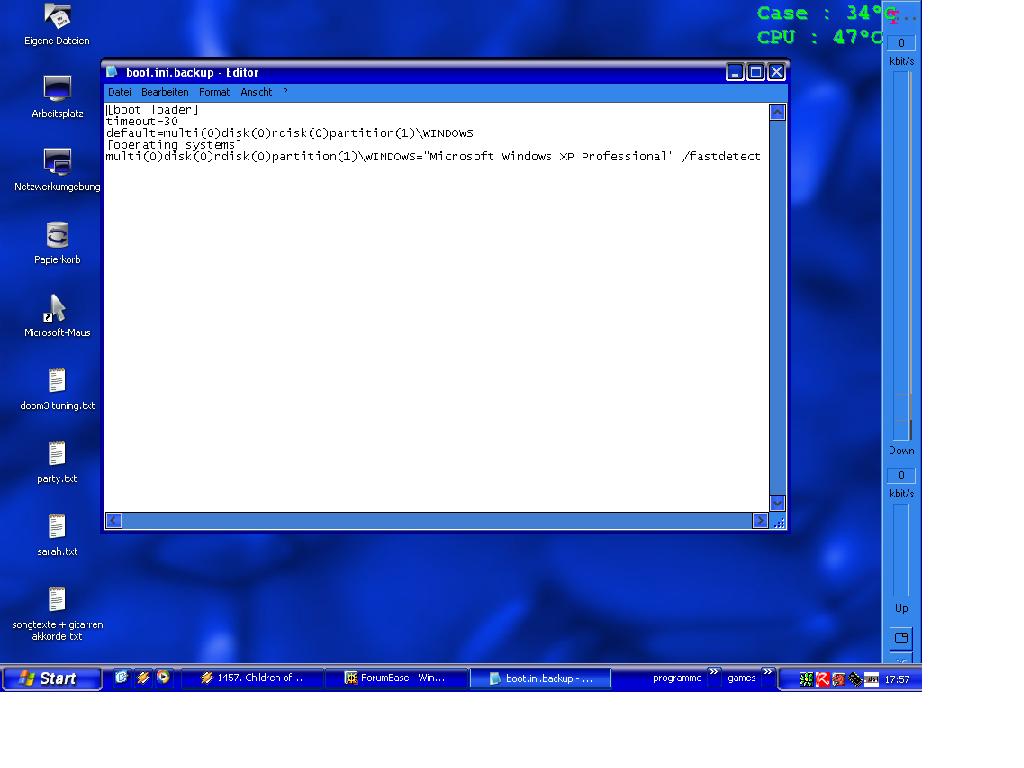1024x768 pixels.
Task: Click the download kbit/s value box
Action: (x=901, y=43)
